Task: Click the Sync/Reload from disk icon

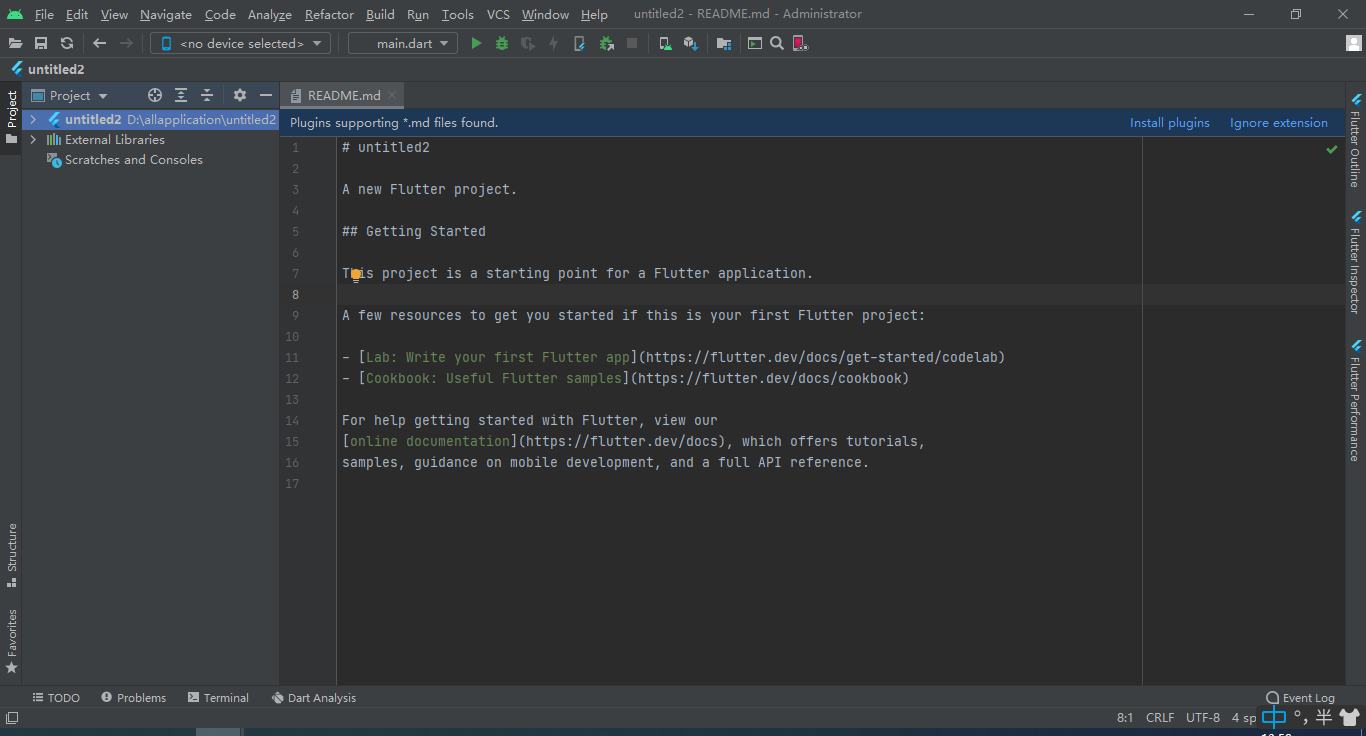Action: click(67, 43)
